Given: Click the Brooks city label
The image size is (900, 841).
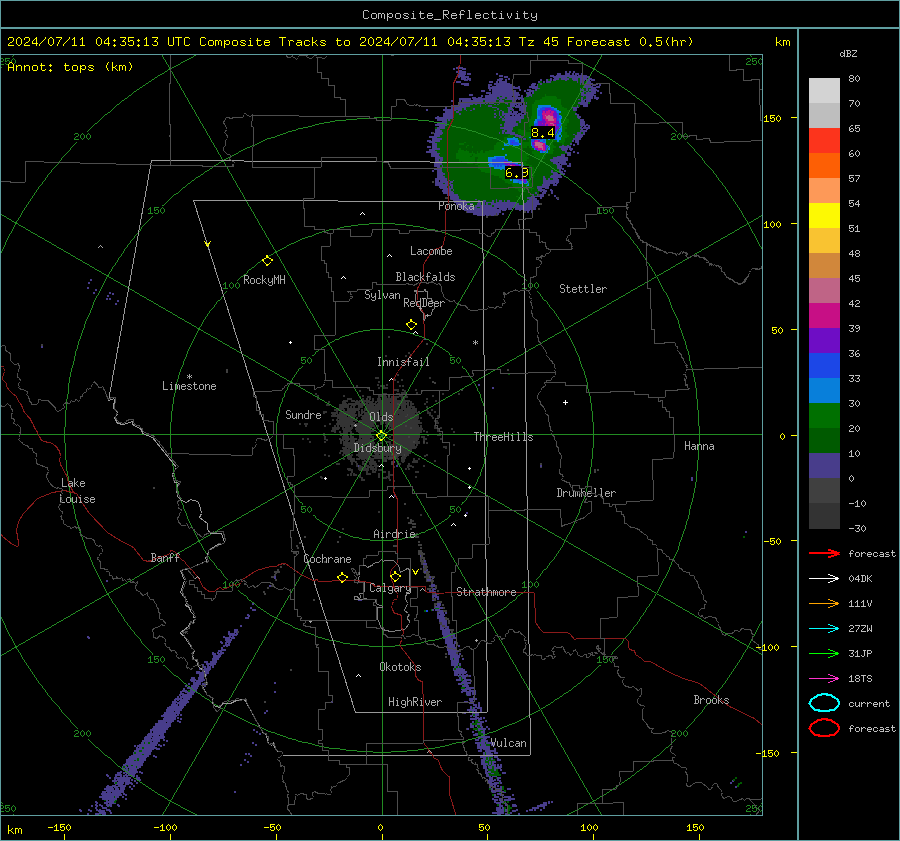Looking at the screenshot, I should (x=711, y=700).
